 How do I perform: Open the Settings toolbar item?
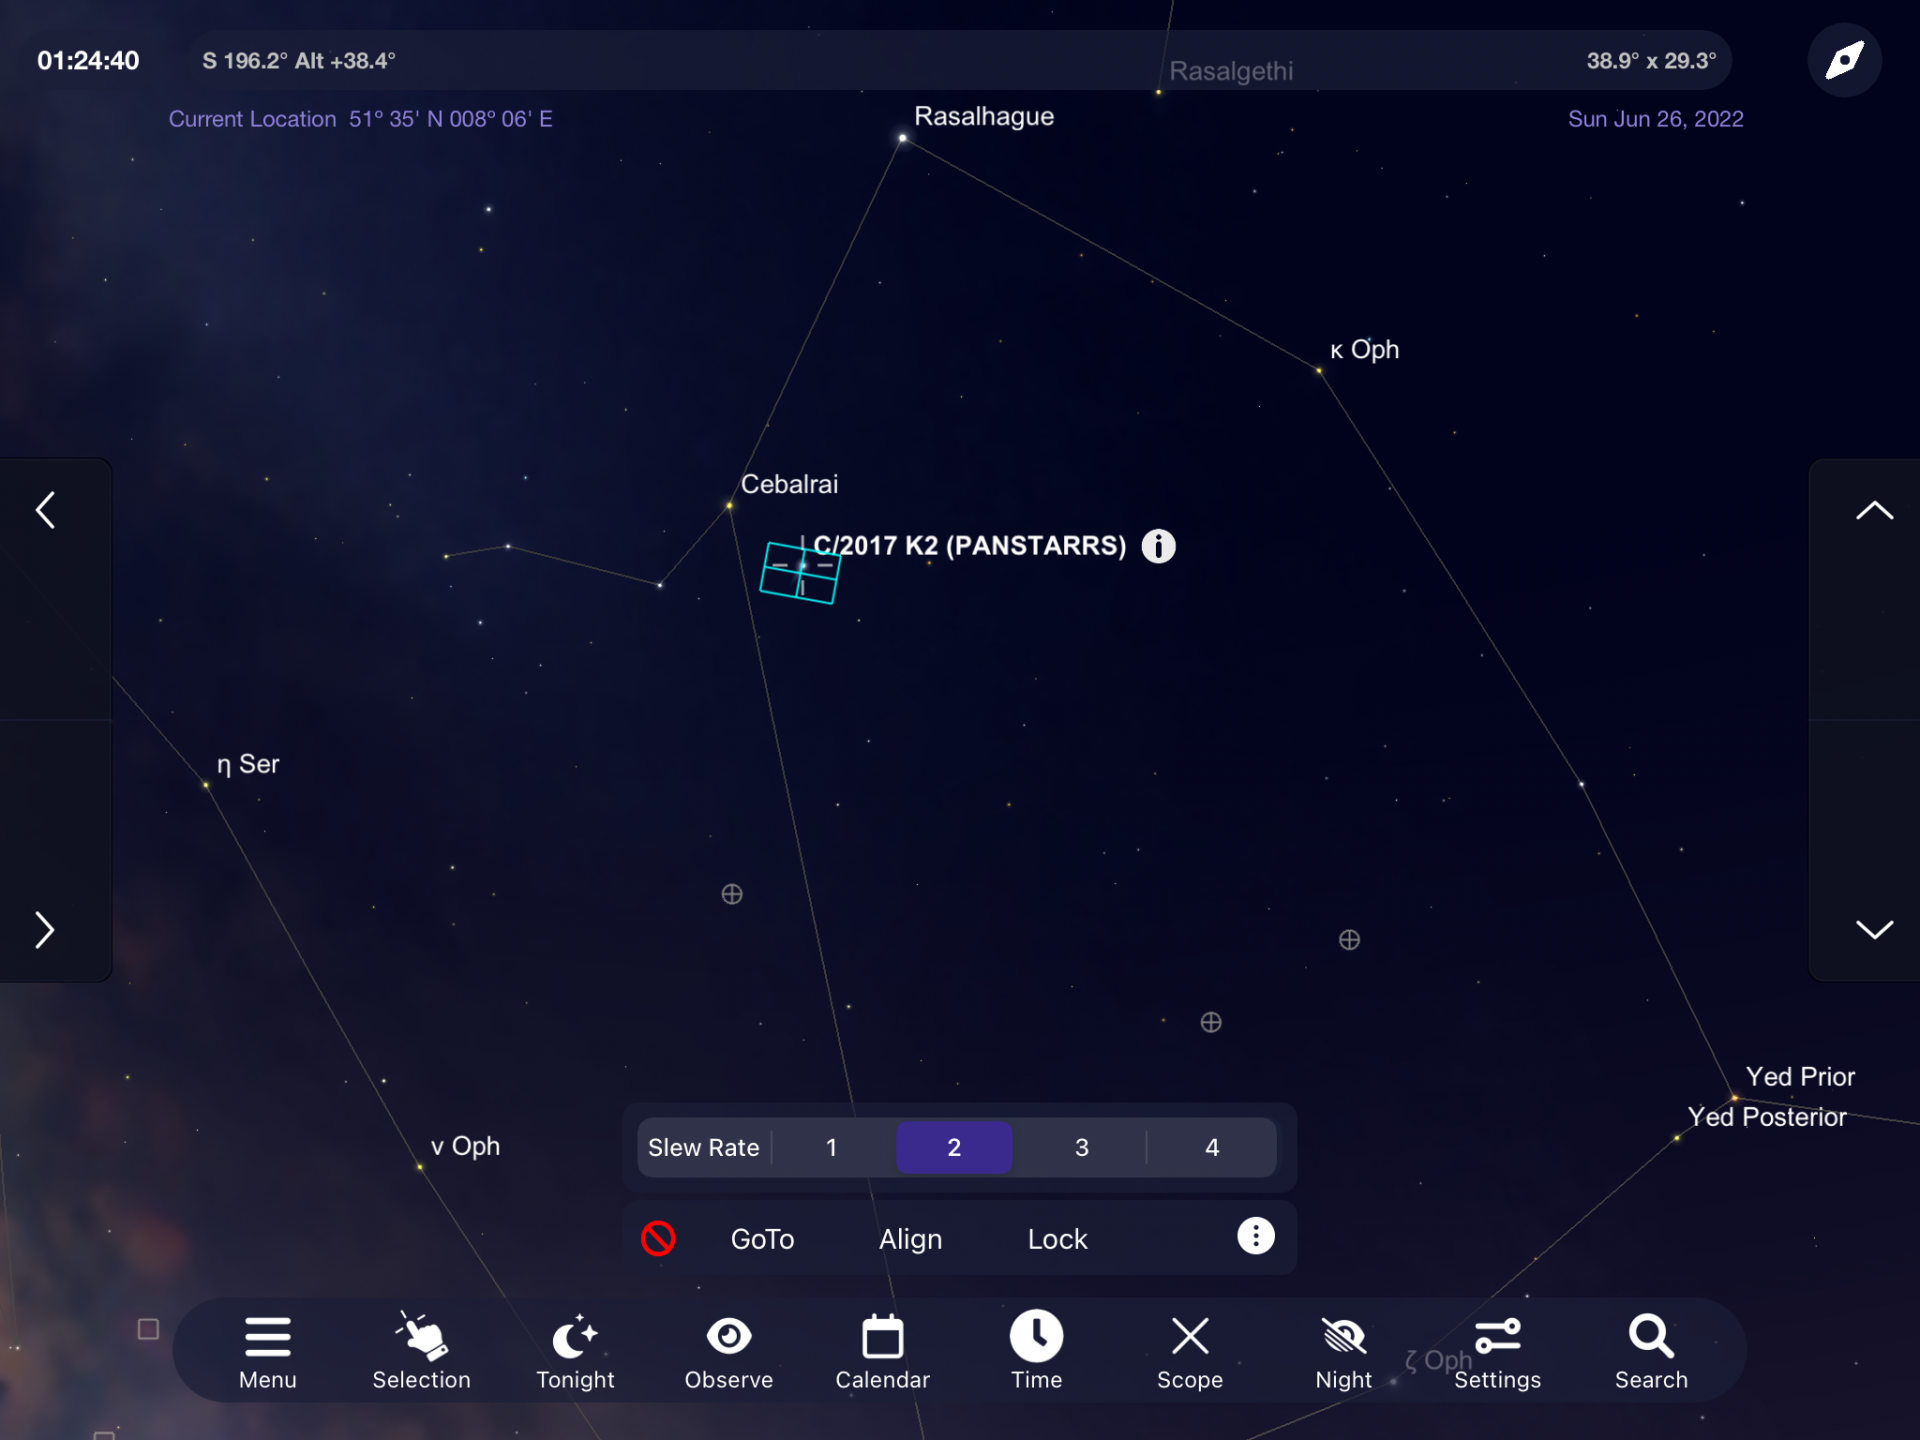1497,1352
